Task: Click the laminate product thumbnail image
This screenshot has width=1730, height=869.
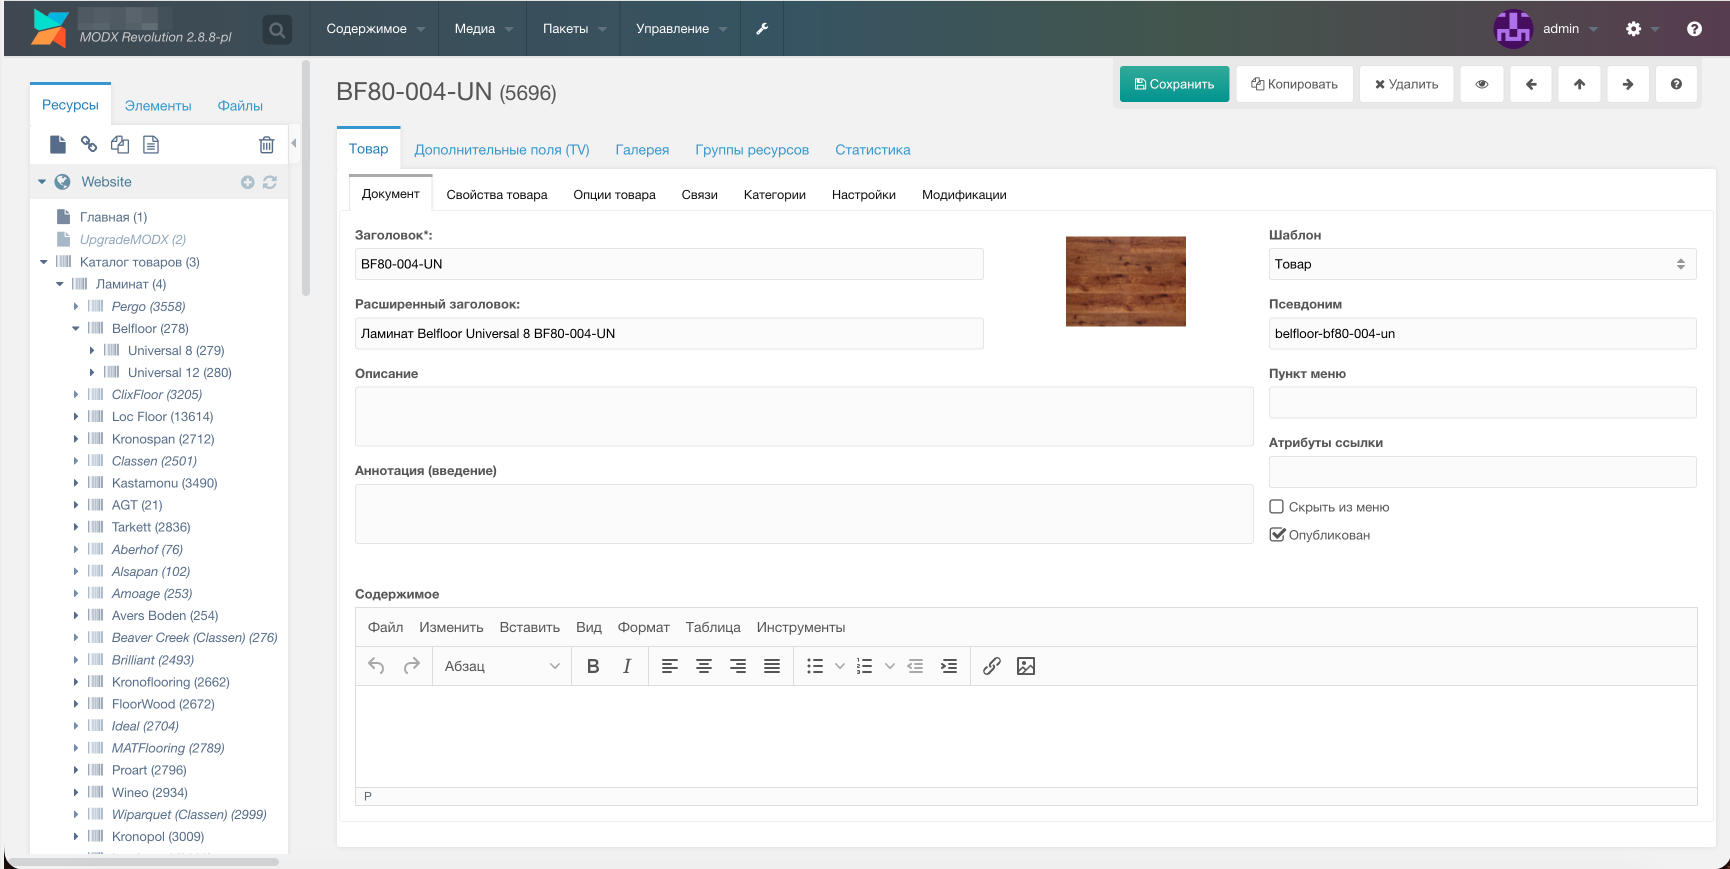Action: pyautogui.click(x=1125, y=281)
